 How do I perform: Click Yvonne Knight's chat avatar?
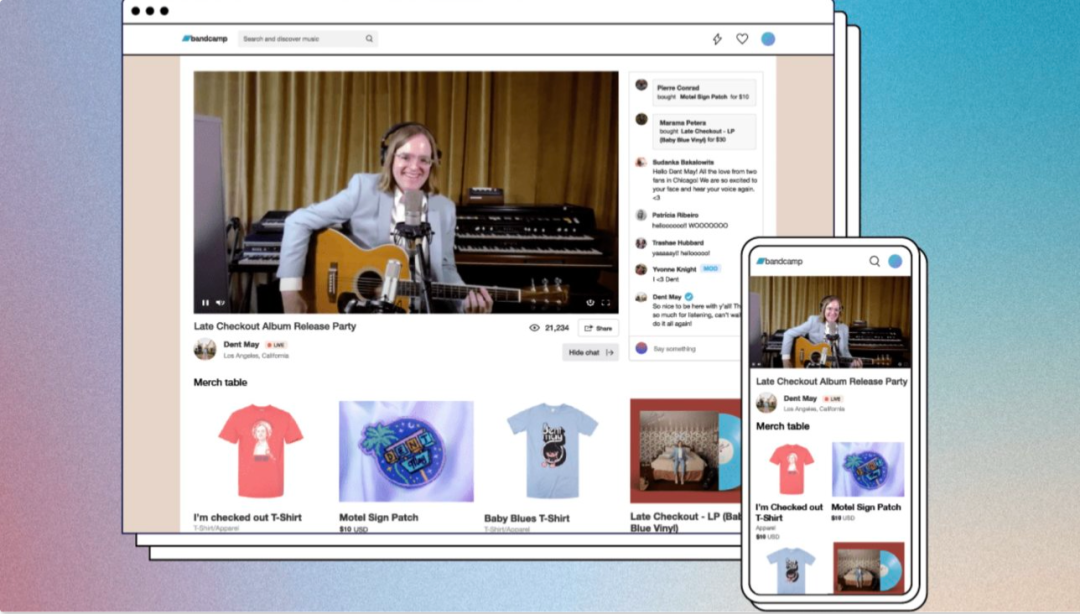tap(641, 269)
